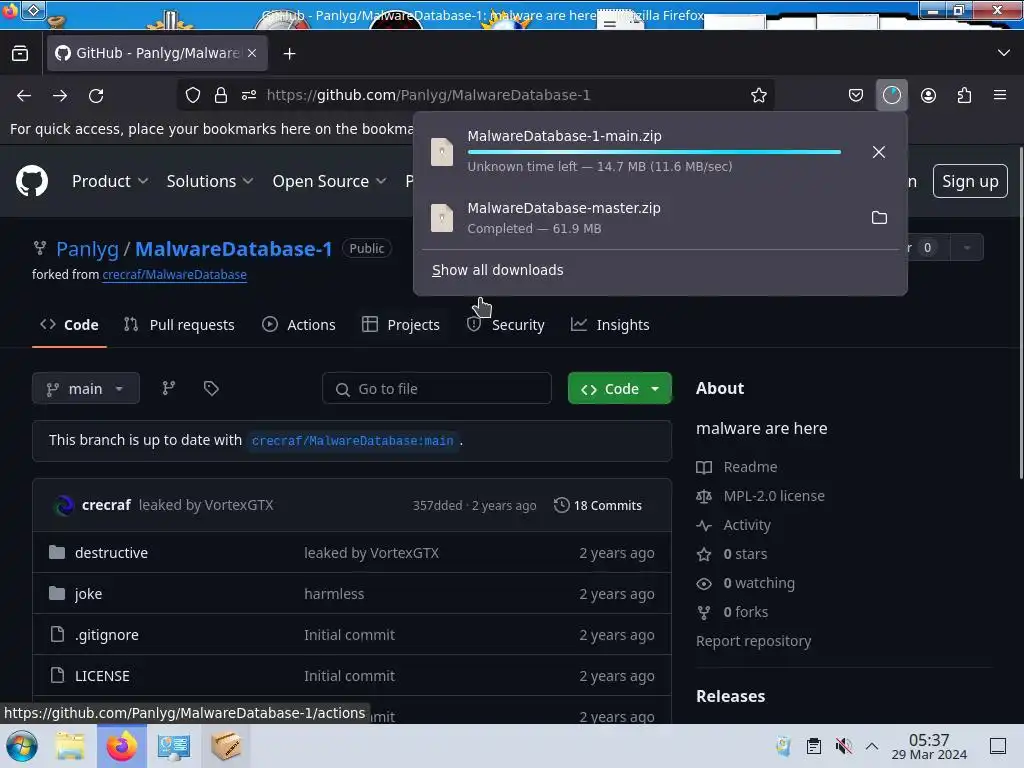Reload the current page
1024x768 pixels.
point(96,95)
